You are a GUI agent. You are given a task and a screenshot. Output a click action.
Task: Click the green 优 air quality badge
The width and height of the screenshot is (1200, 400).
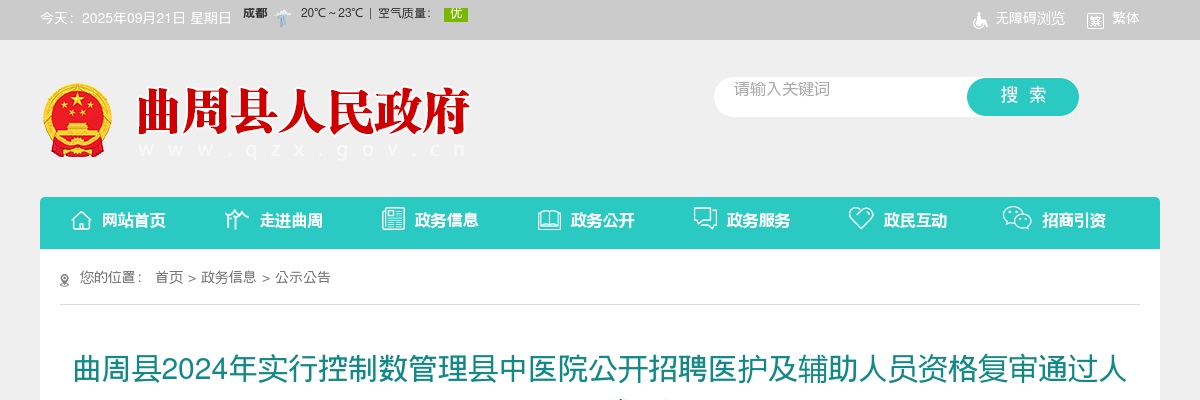tap(456, 14)
